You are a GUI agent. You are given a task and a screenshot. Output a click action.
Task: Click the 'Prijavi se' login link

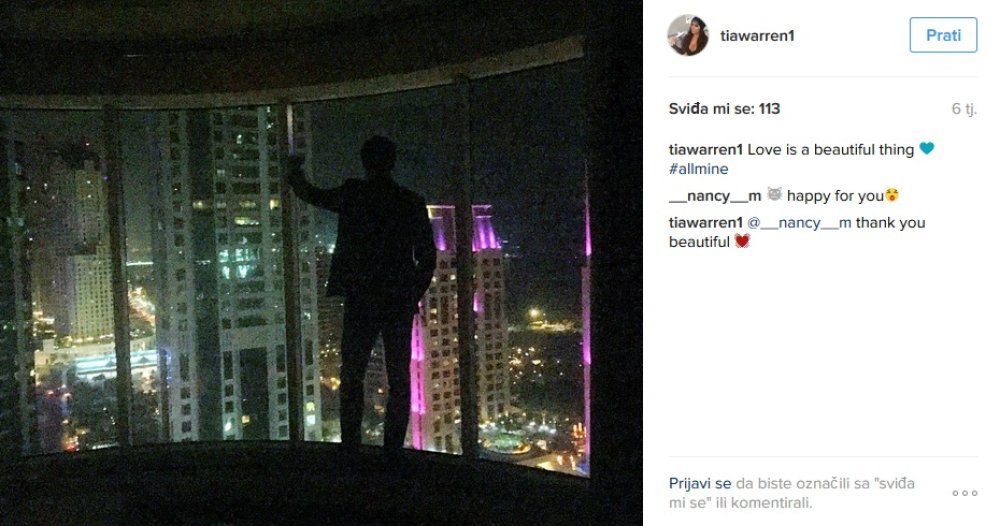coord(700,483)
